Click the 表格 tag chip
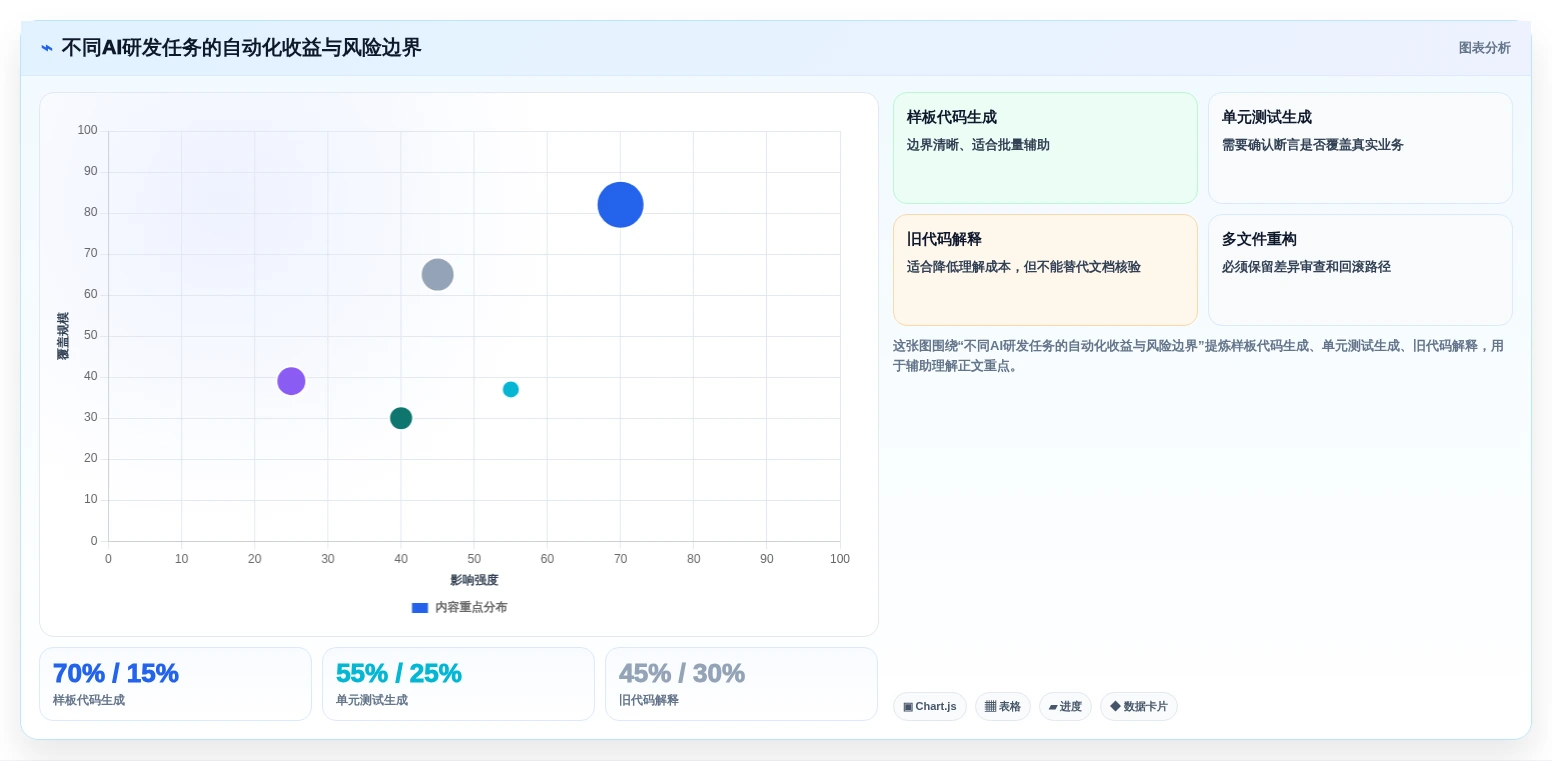The image size is (1552, 761). (1003, 707)
